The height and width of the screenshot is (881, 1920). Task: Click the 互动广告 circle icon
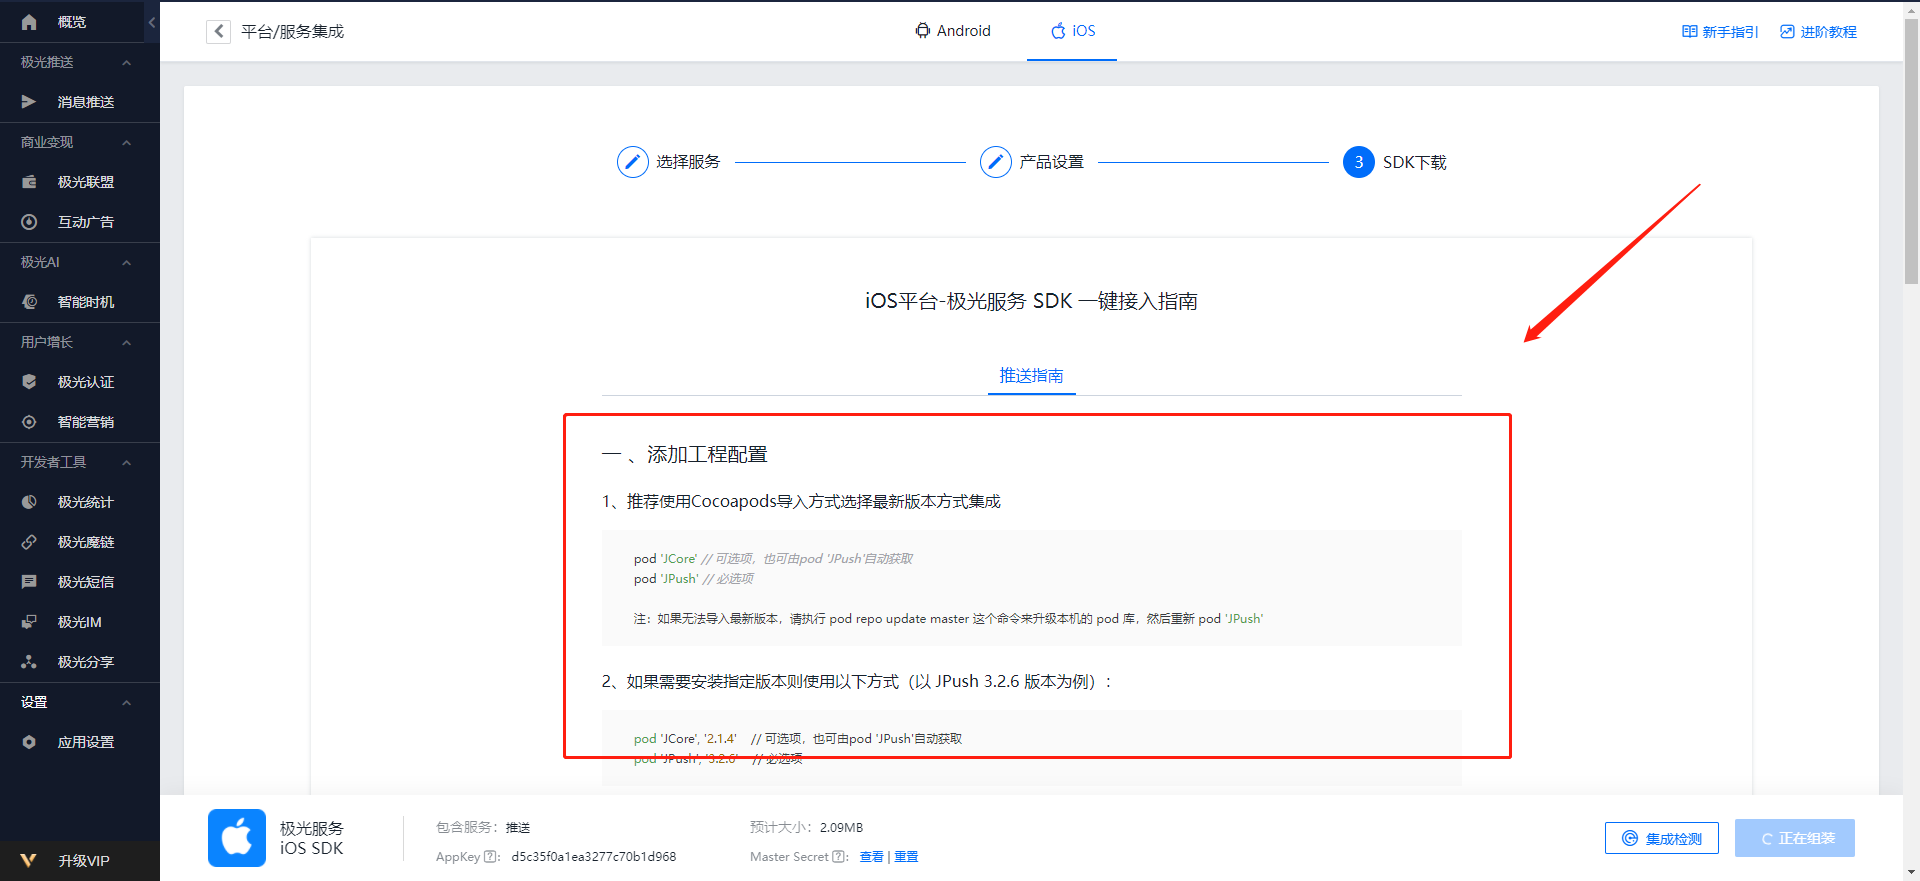[29, 221]
